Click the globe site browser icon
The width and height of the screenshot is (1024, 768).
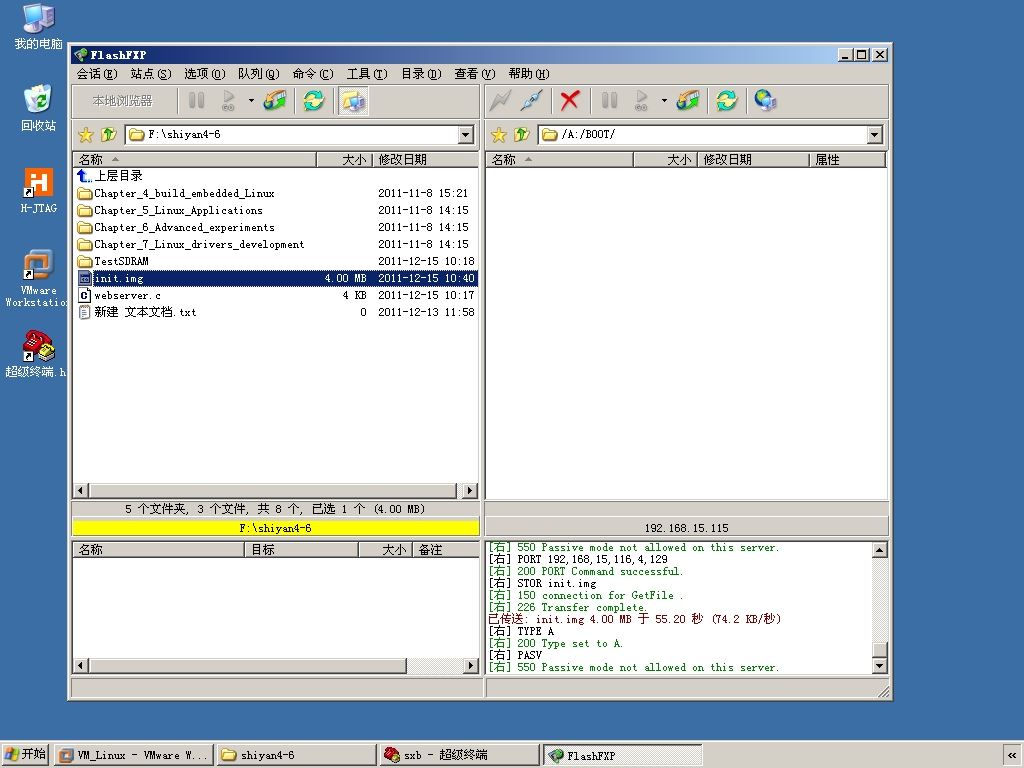765,101
